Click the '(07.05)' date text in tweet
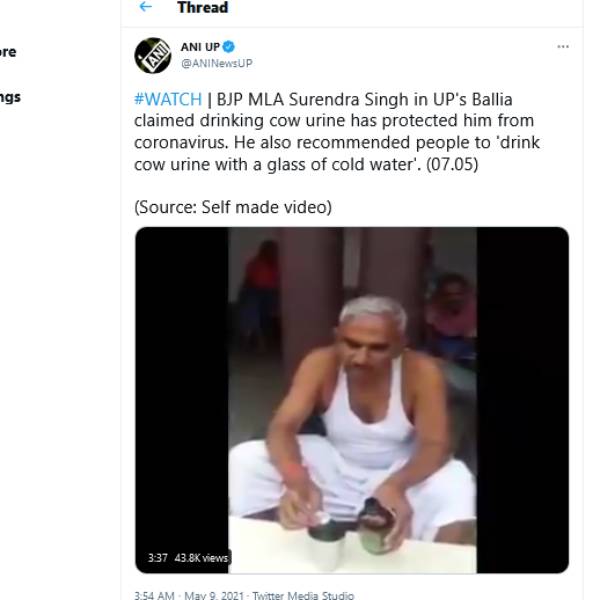The height and width of the screenshot is (600, 600). [x=452, y=163]
